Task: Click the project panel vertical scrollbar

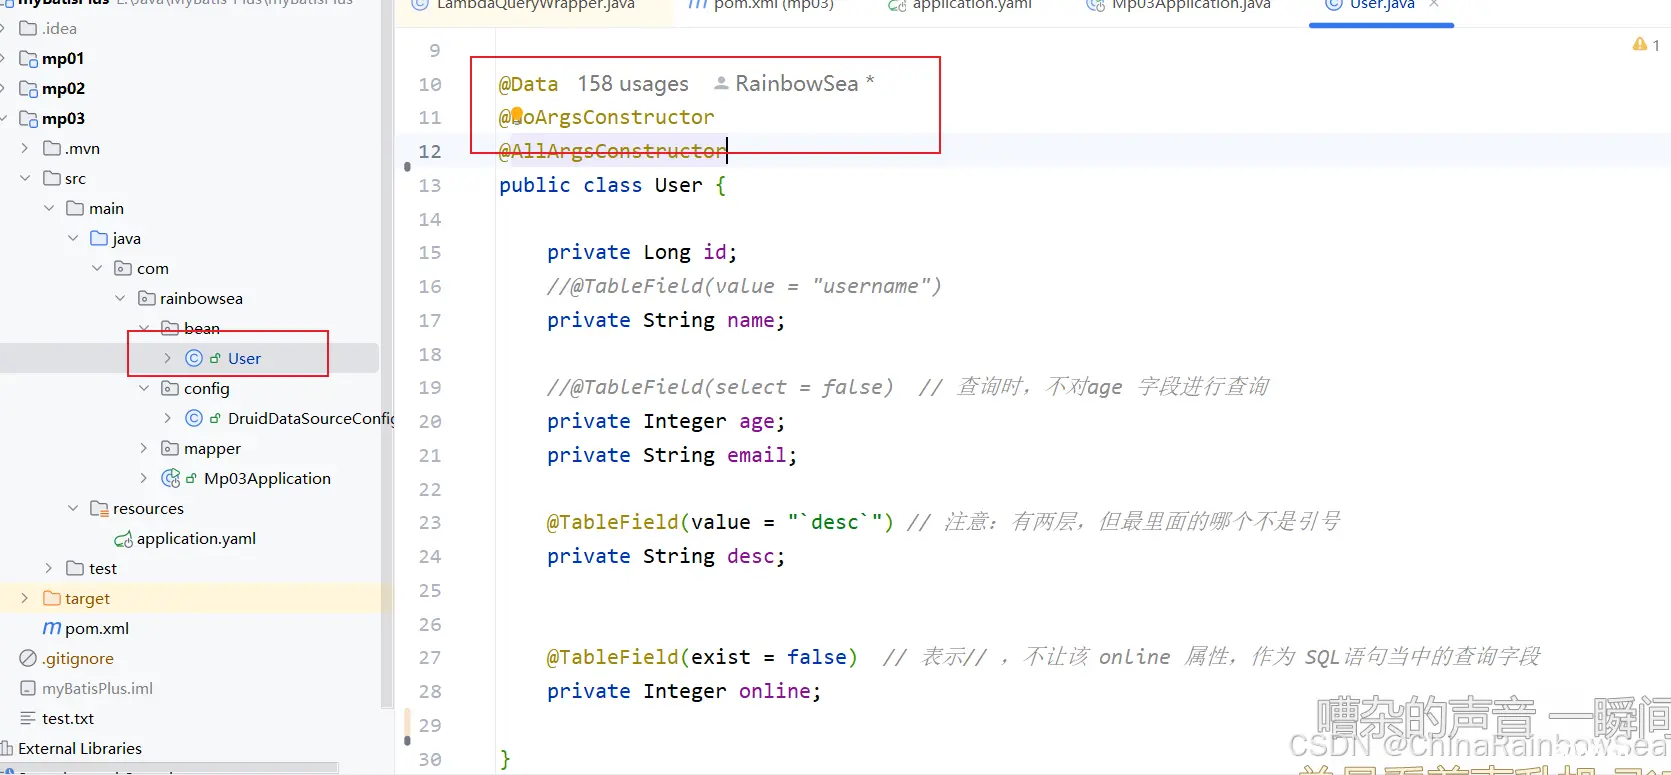Action: 386,354
